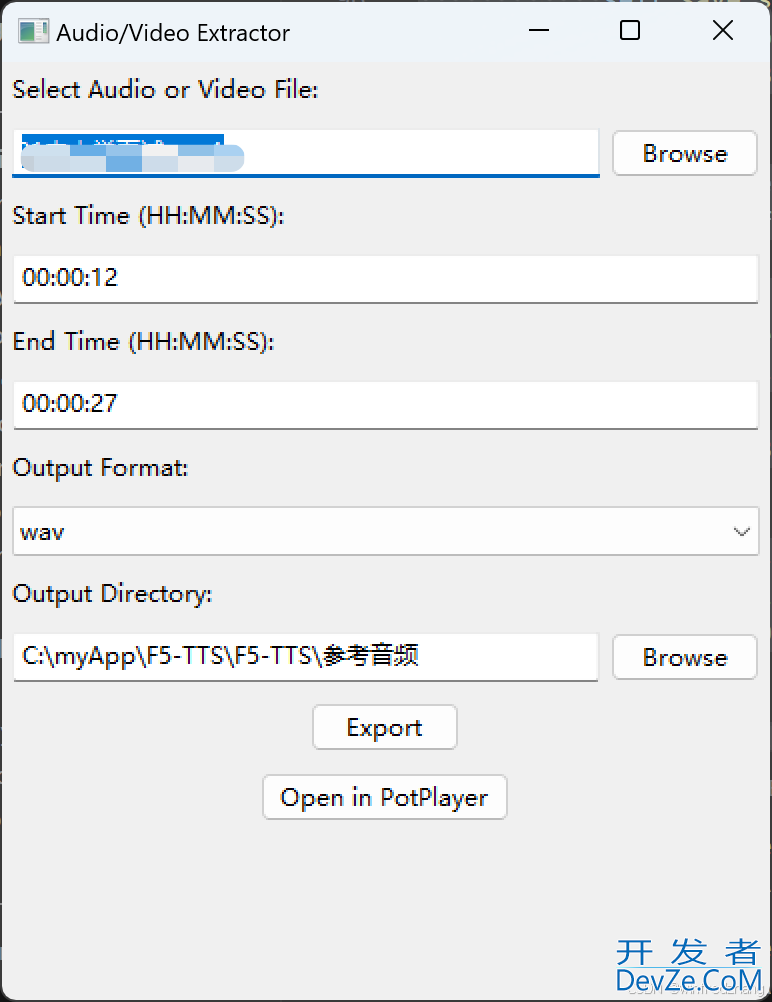This screenshot has height=1002, width=772.
Task: Click the Start Time (HH:MM:SS) label
Action: click(x=148, y=216)
